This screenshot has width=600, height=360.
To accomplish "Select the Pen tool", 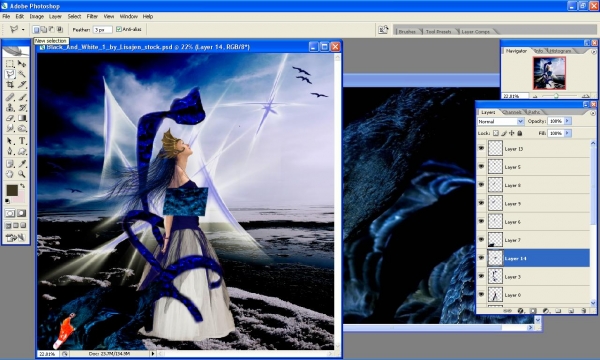I will pos(10,151).
